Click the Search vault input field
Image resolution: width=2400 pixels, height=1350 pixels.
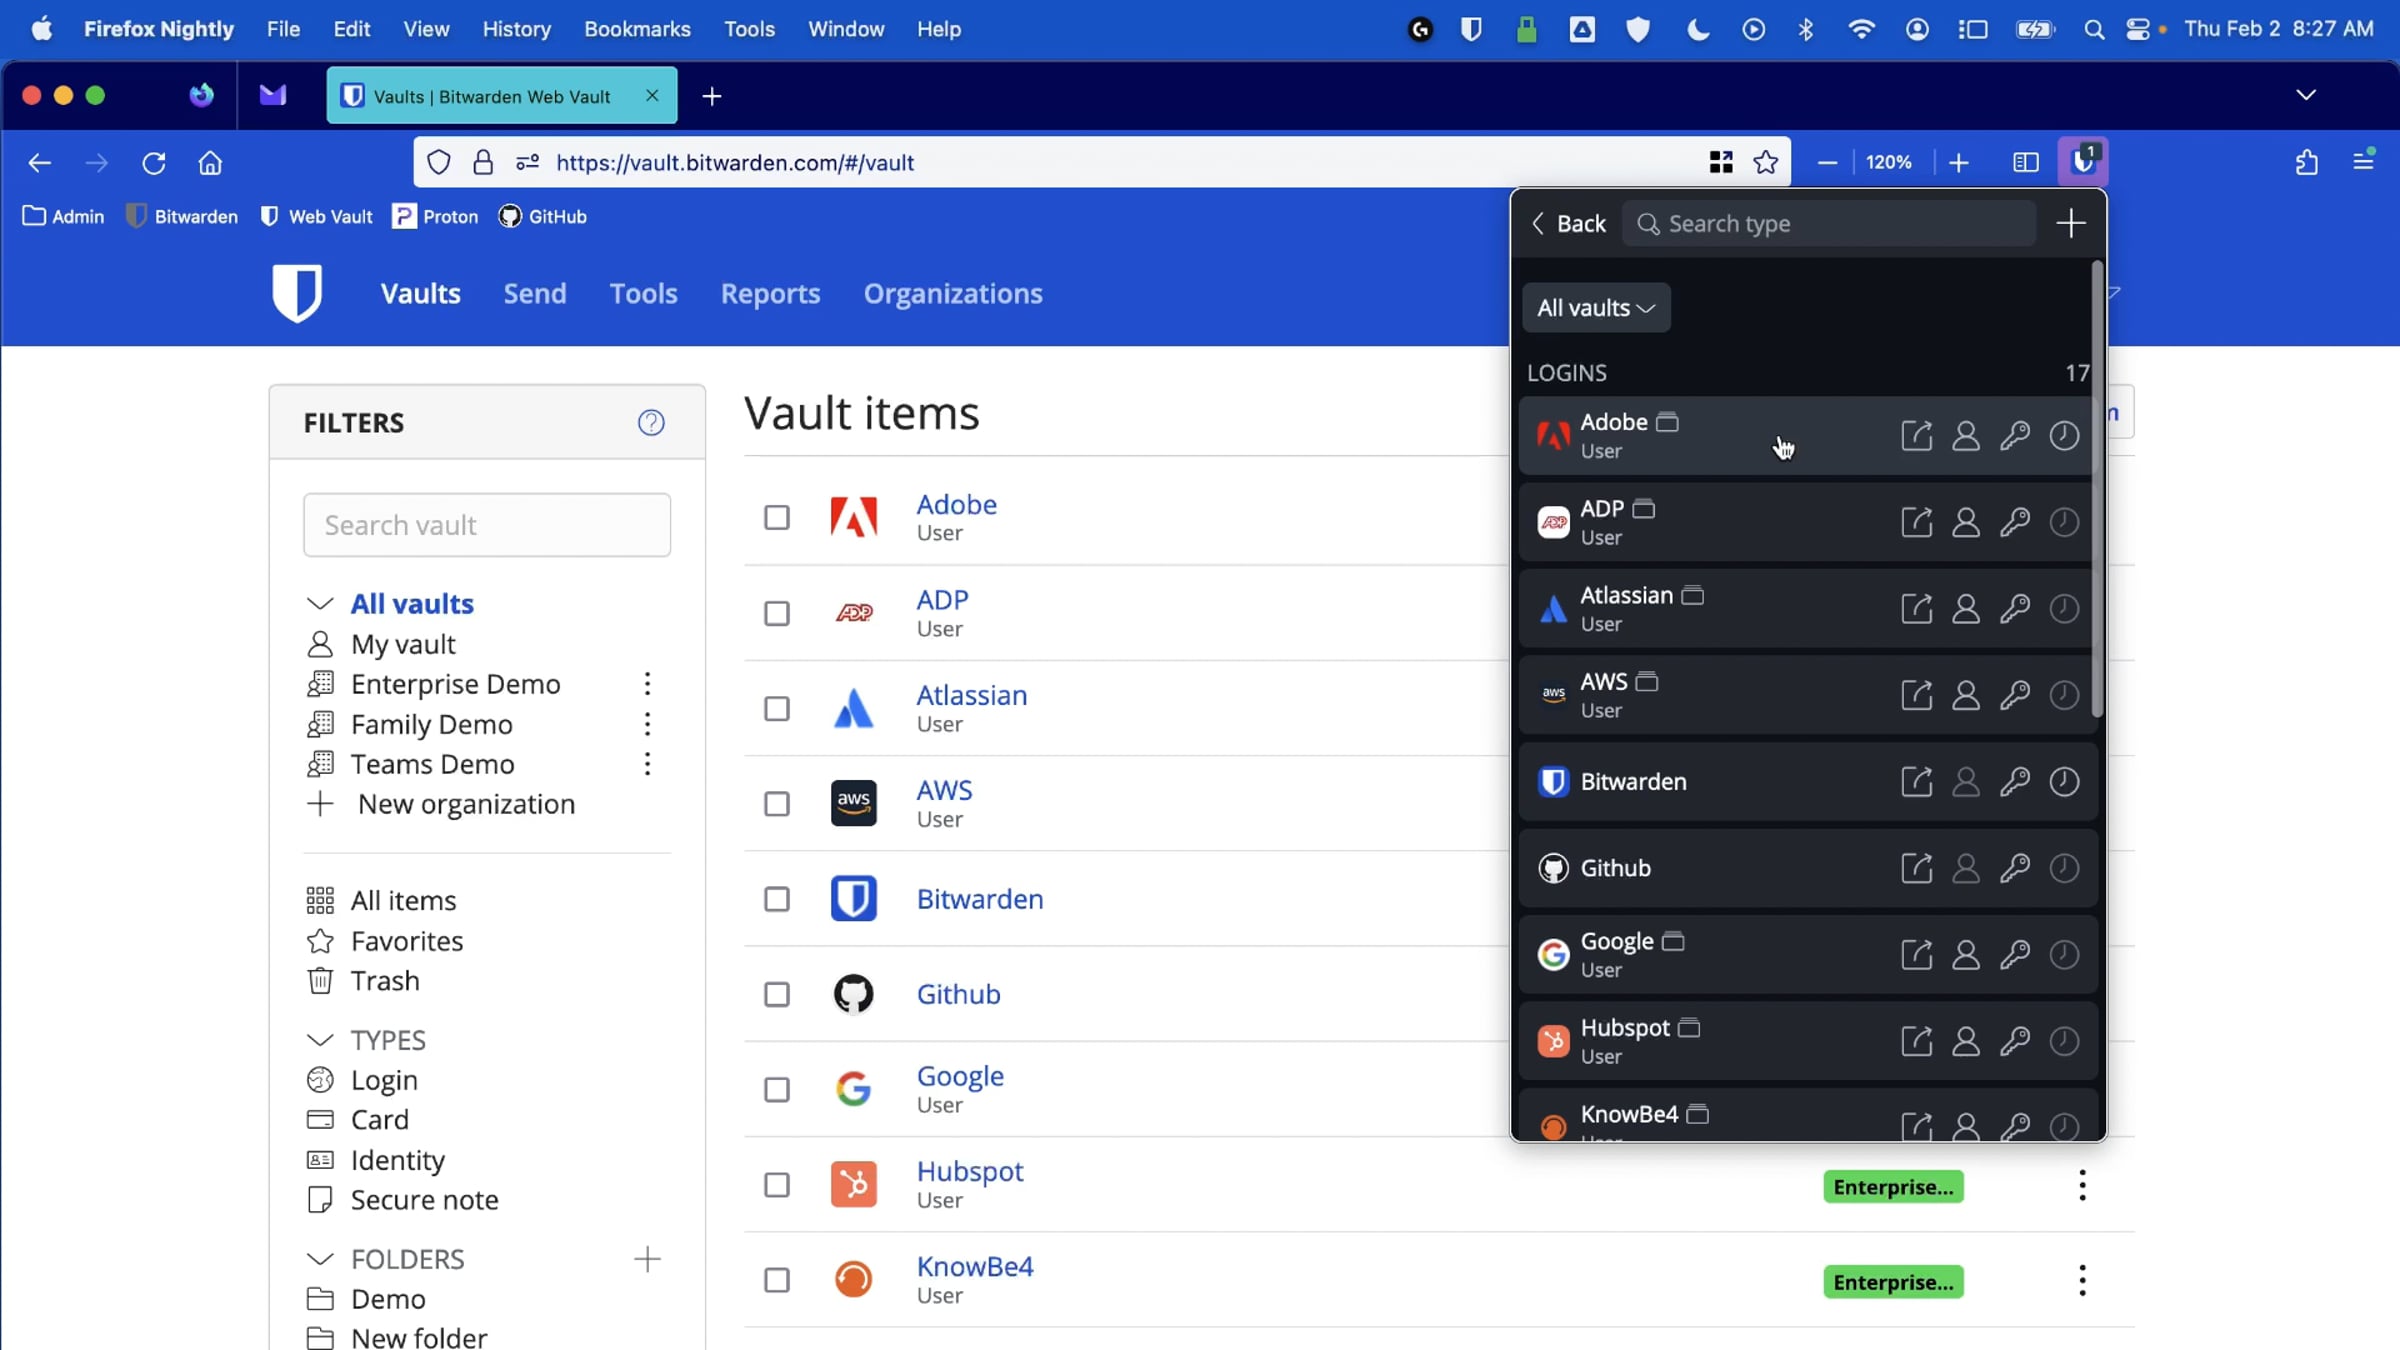click(487, 525)
